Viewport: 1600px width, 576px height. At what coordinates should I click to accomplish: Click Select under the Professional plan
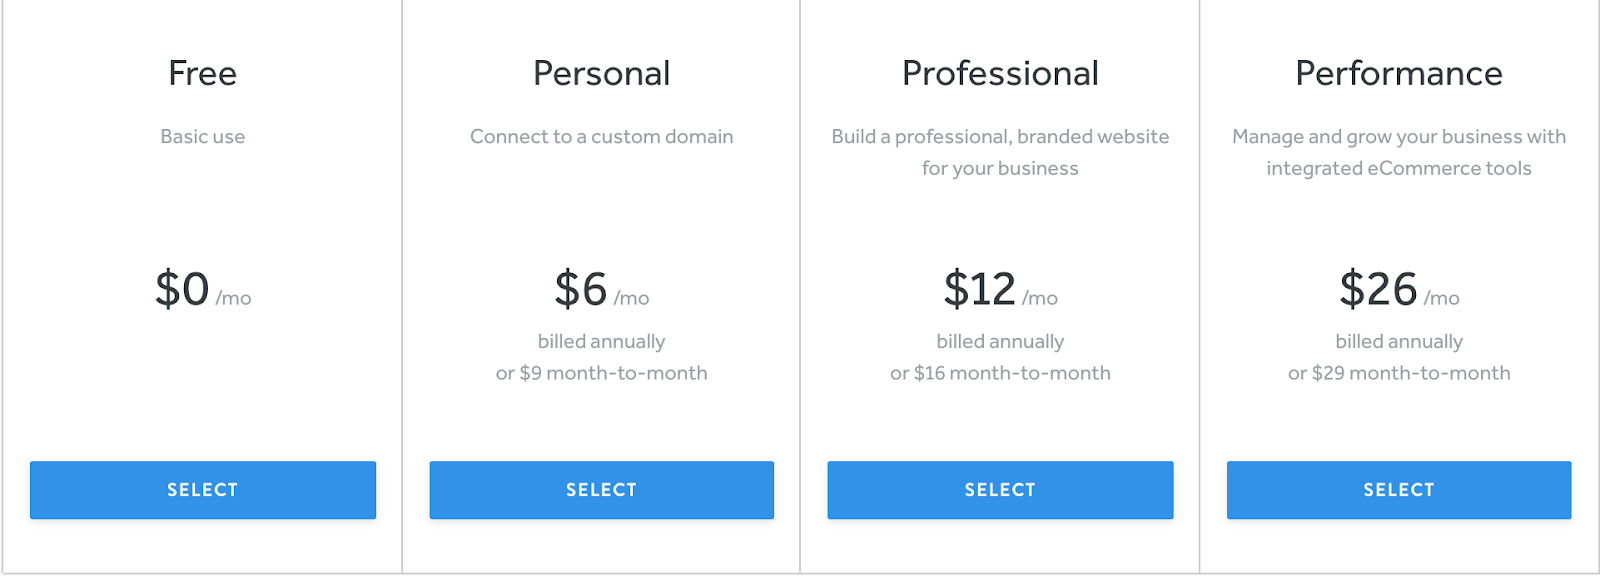(1000, 490)
